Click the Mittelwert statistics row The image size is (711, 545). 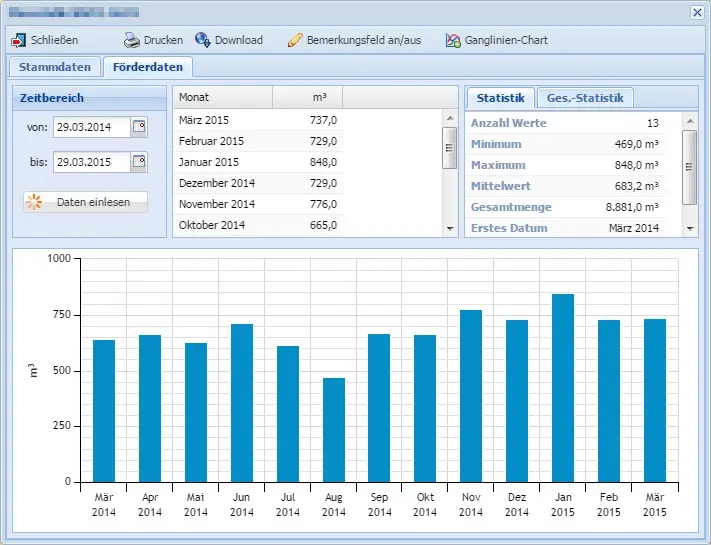[x=565, y=186]
